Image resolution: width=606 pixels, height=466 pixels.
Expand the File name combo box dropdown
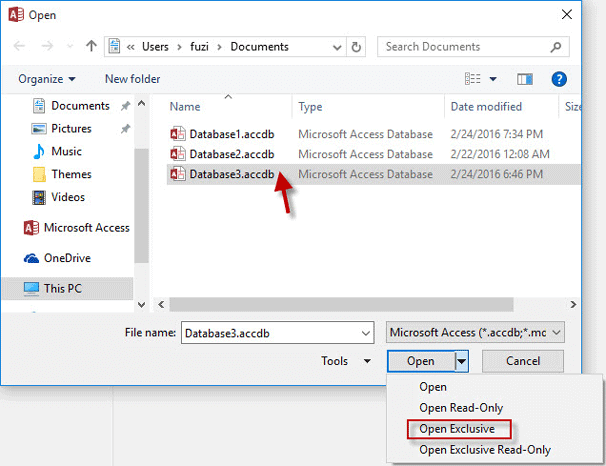coord(366,333)
